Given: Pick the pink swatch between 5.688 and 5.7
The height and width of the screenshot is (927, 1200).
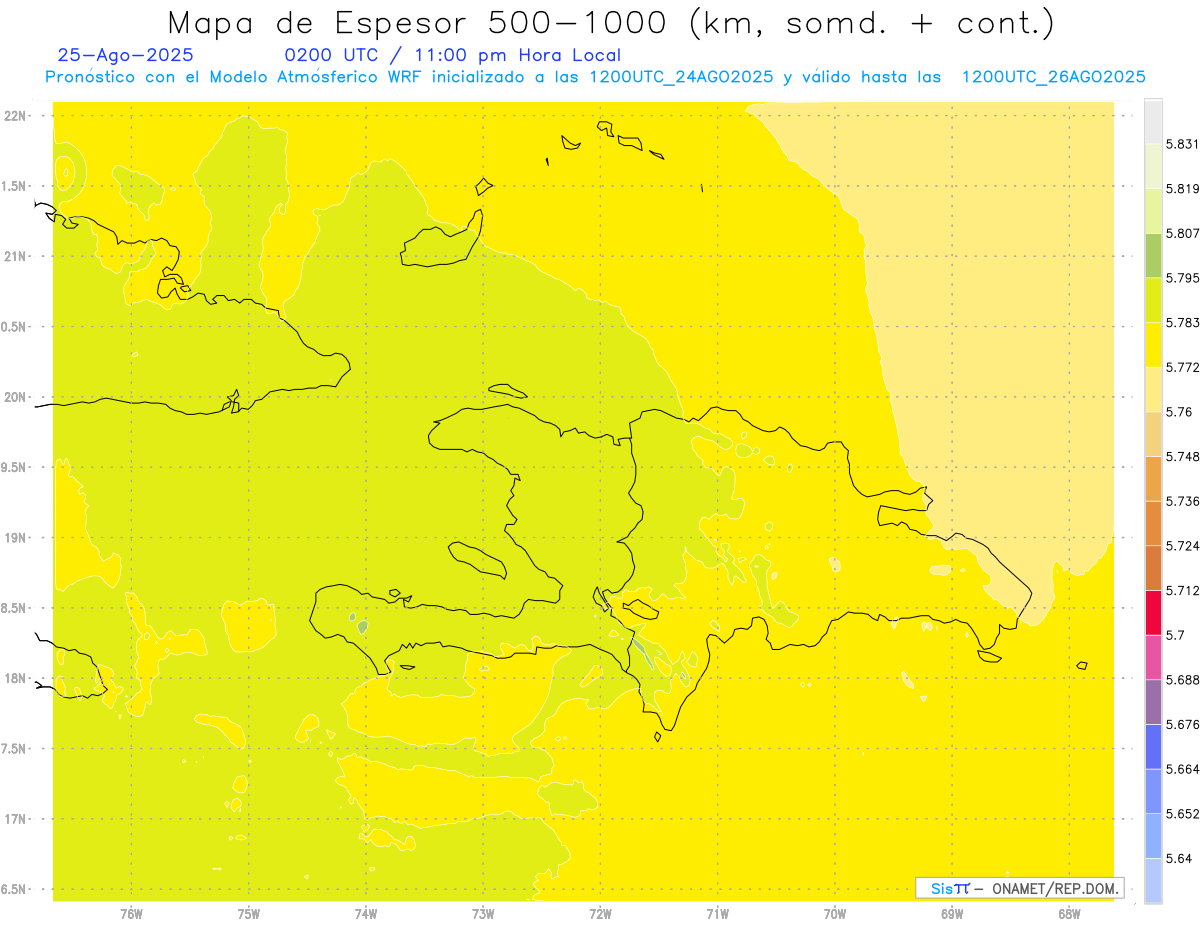Looking at the screenshot, I should (x=1153, y=658).
